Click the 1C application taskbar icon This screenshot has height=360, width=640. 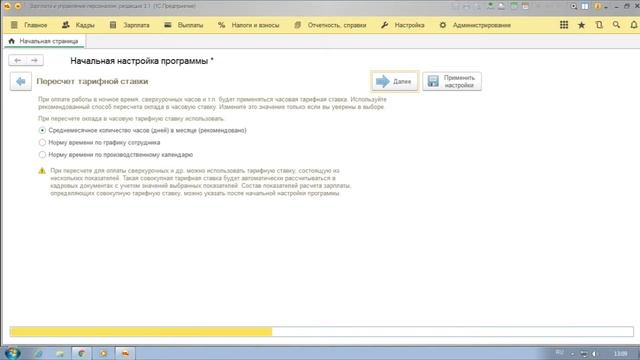(125, 353)
